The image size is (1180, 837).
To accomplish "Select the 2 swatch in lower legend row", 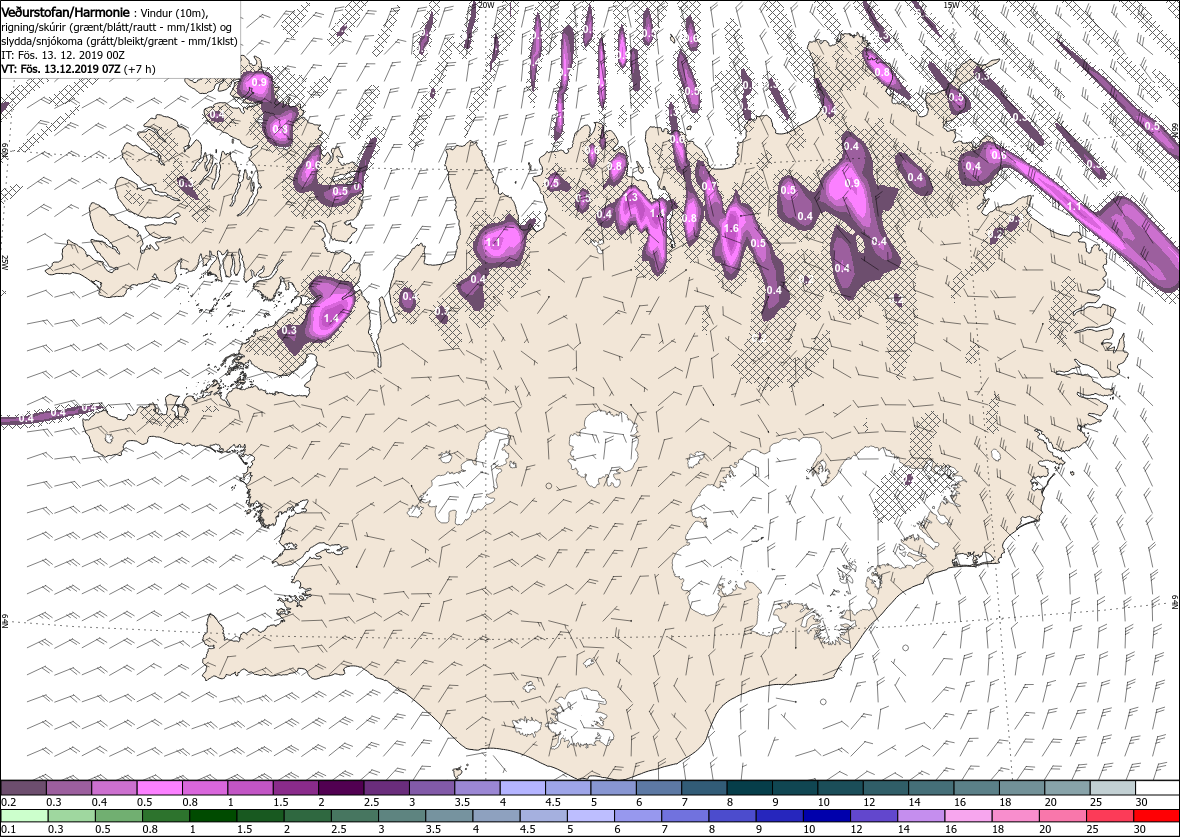I will coord(307,816).
